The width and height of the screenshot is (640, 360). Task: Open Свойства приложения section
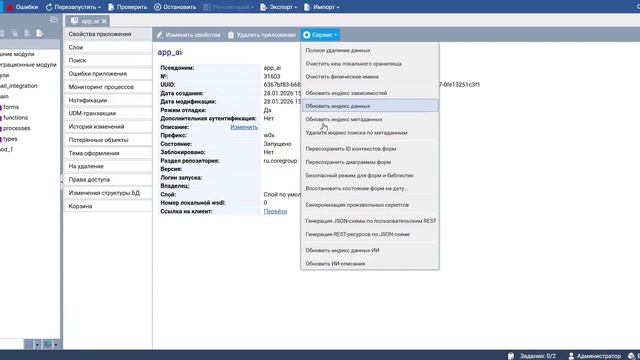coord(108,34)
